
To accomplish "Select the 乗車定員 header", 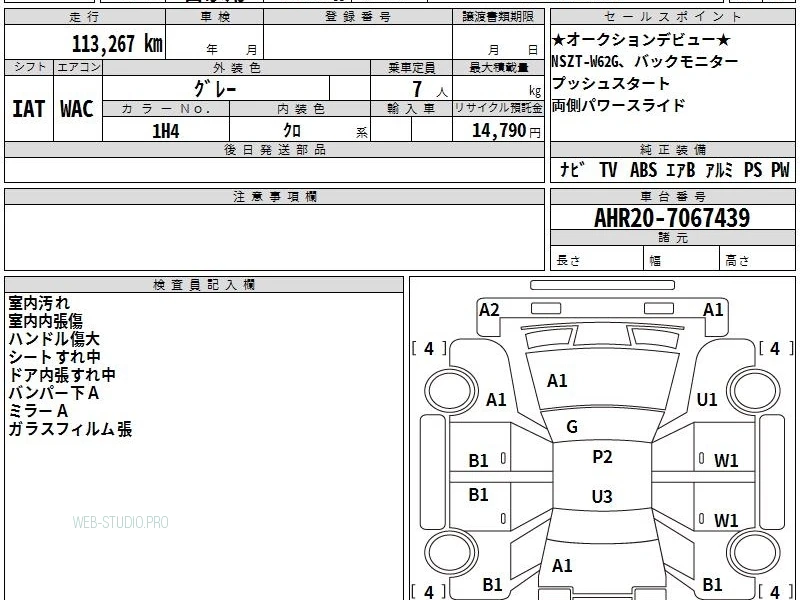I will coord(412,67).
